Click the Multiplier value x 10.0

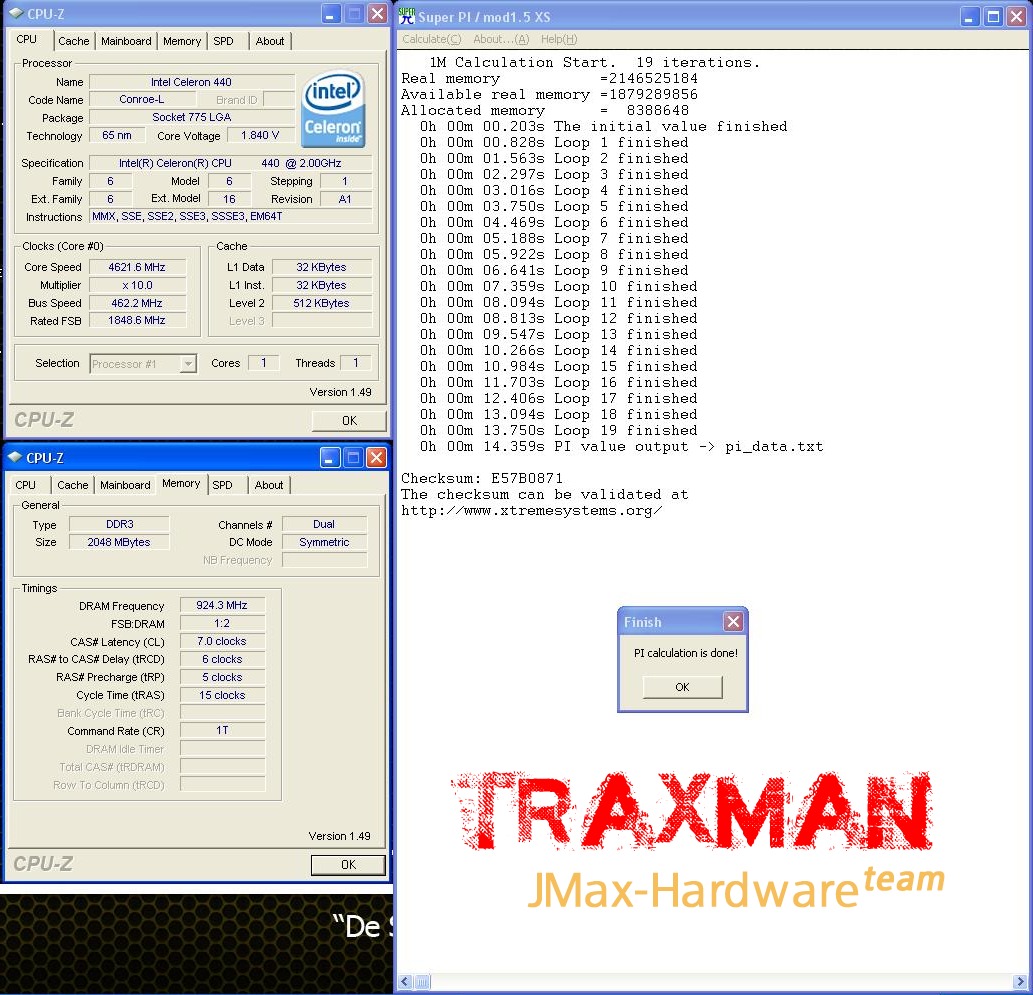pos(137,285)
